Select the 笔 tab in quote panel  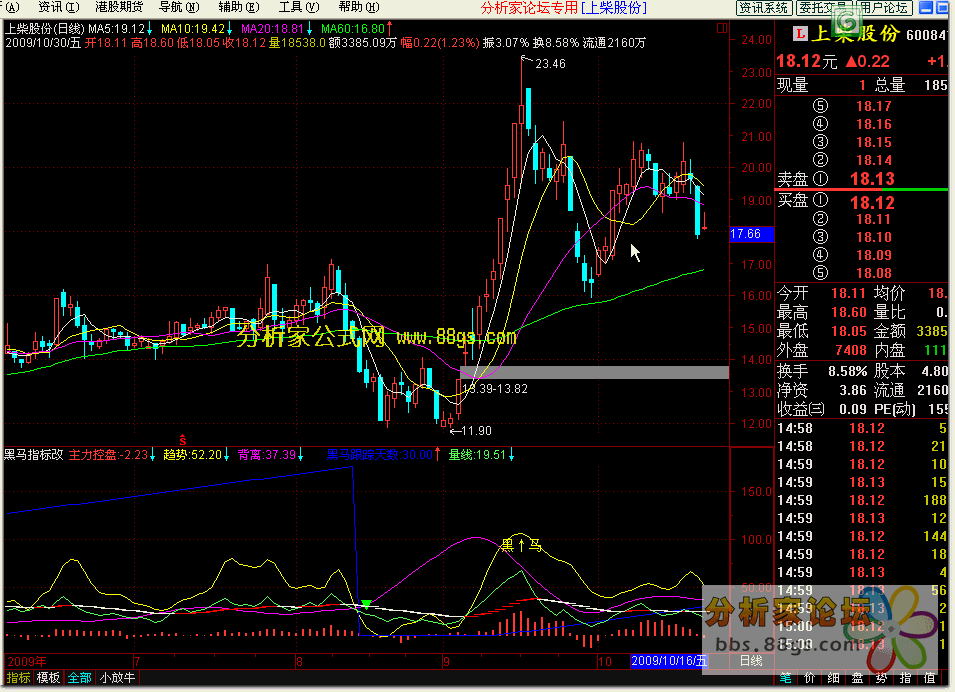coord(785,677)
